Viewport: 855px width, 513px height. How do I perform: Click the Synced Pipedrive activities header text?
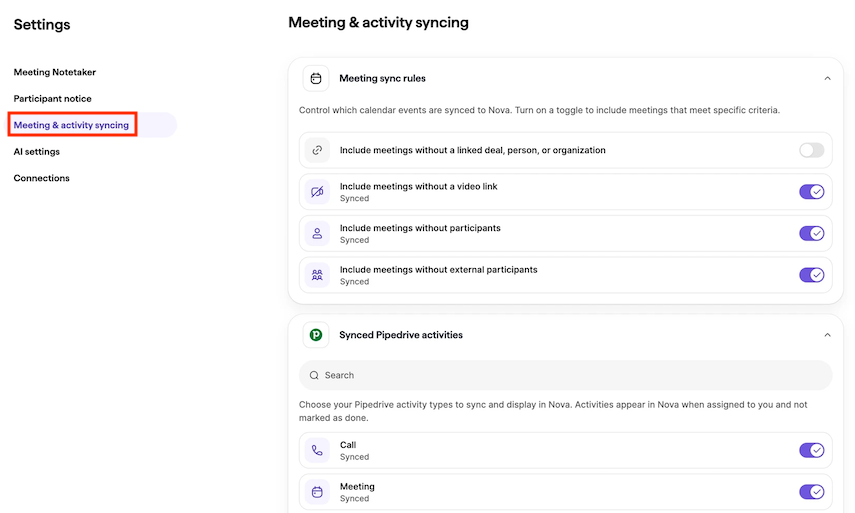(401, 335)
